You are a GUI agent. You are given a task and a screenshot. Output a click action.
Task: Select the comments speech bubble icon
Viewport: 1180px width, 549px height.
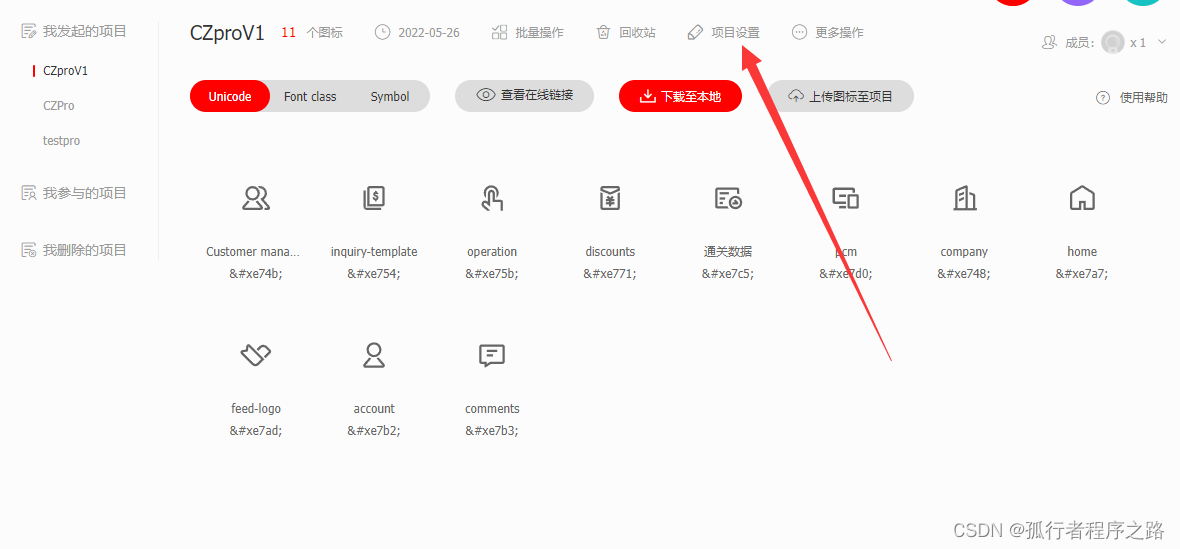click(x=492, y=355)
